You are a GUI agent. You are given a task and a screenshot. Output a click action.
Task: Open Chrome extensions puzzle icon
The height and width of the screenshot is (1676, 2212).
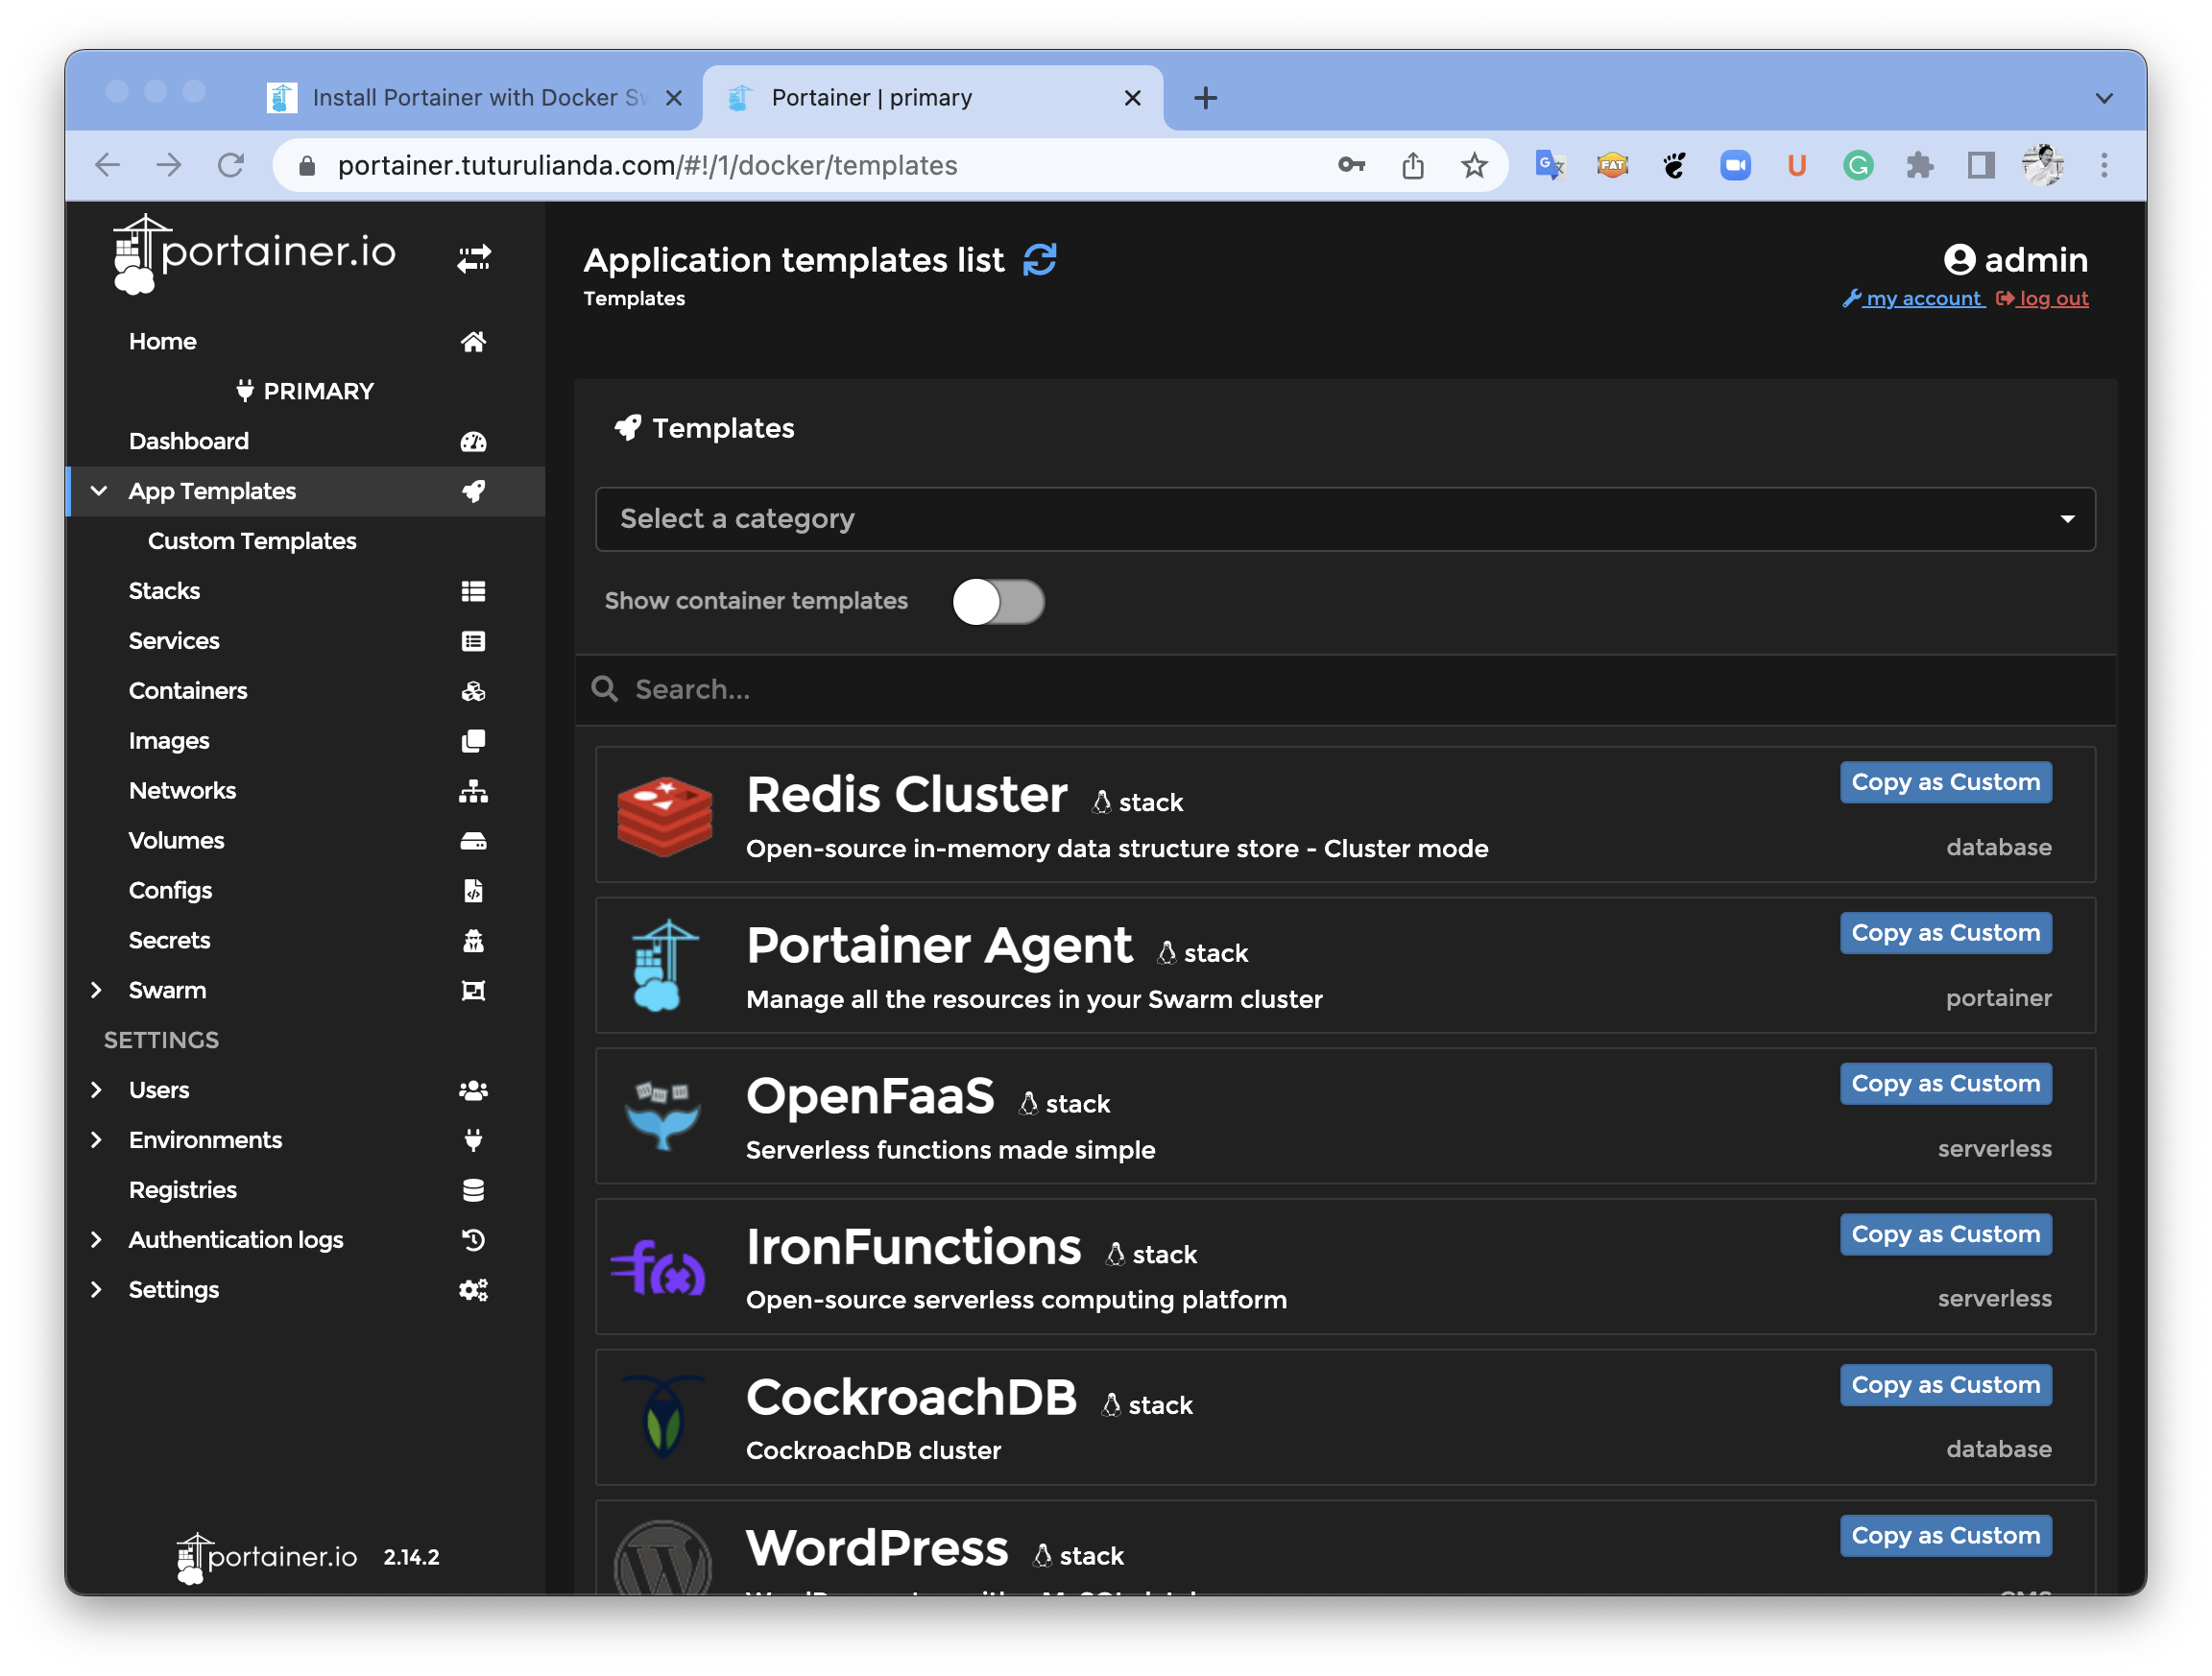1919,165
